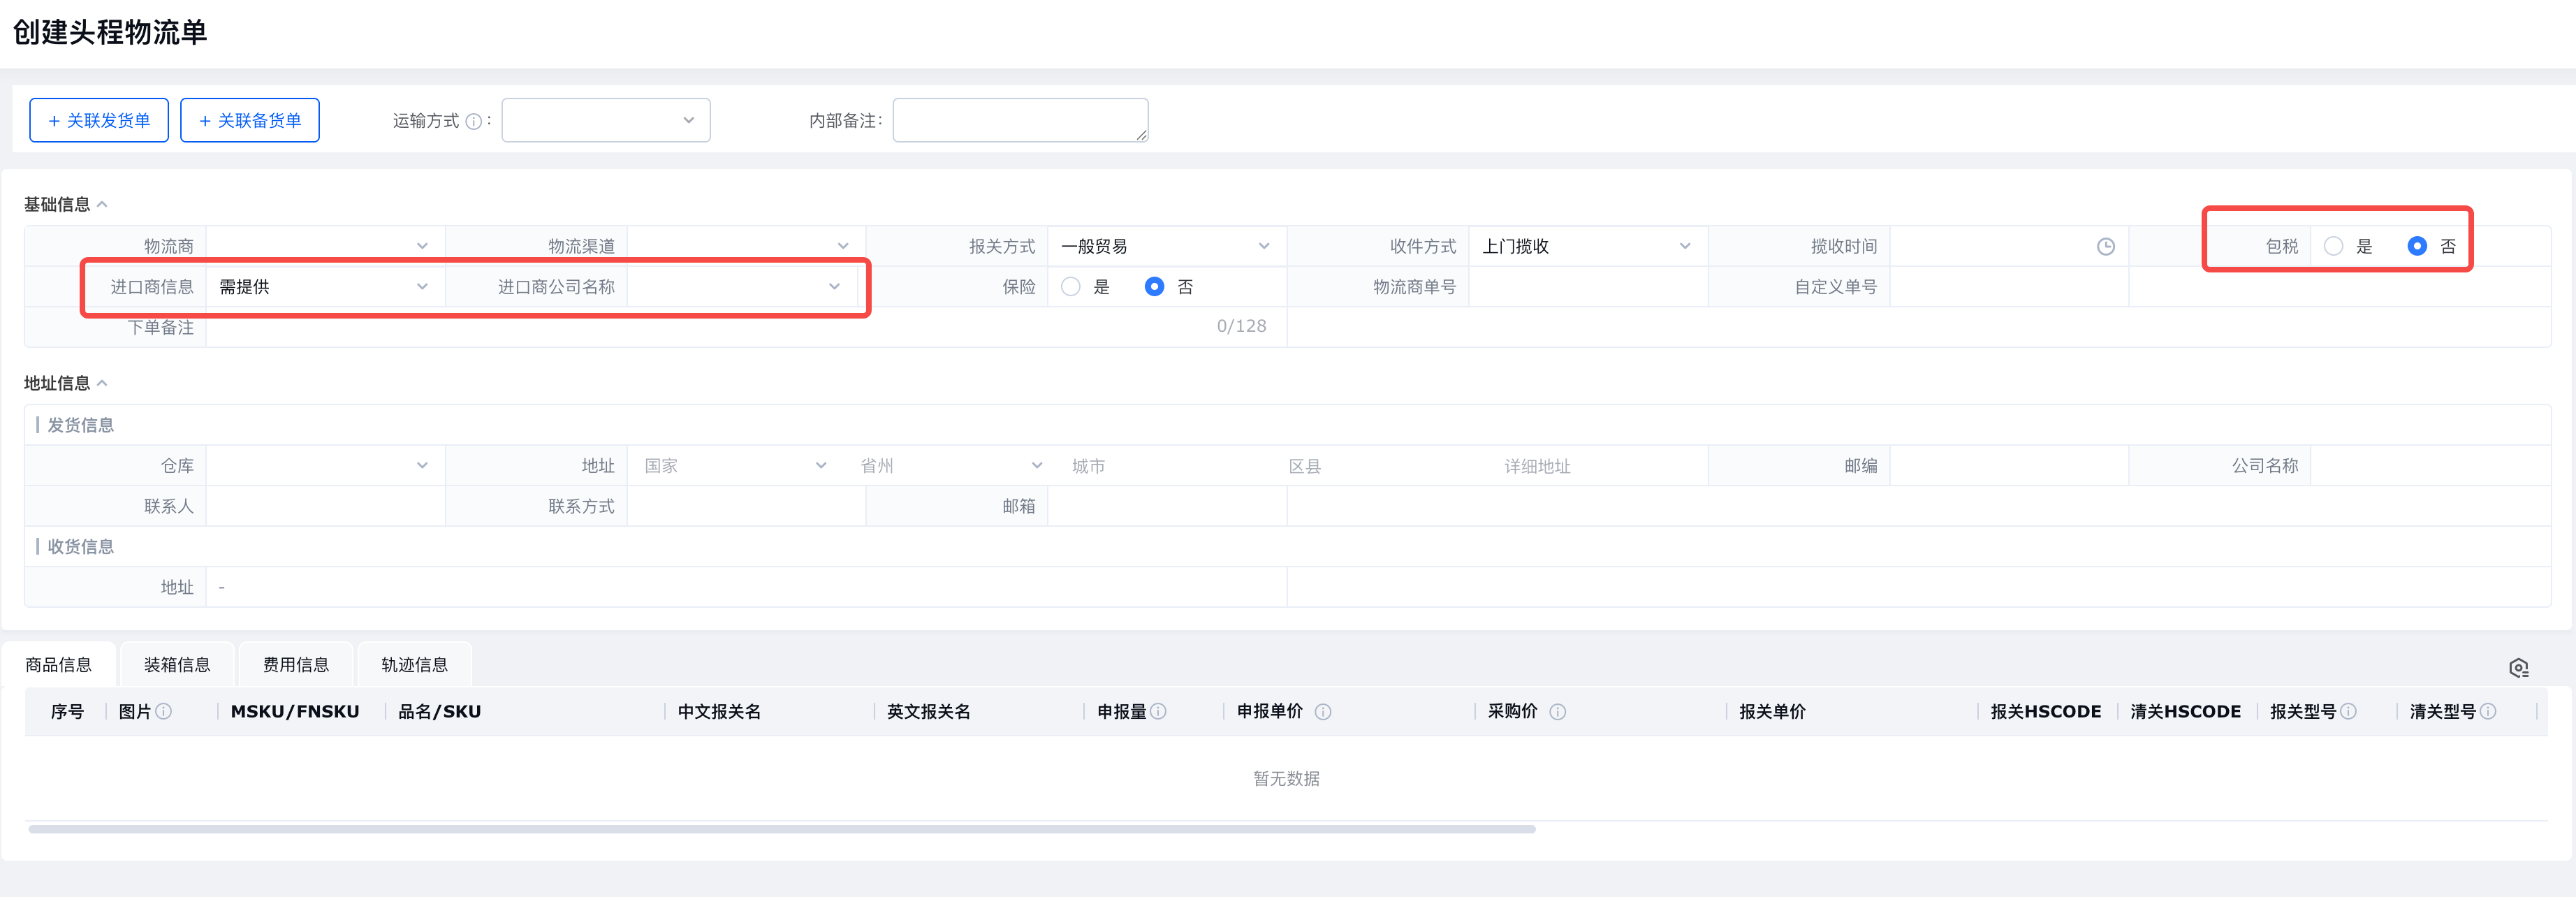The height and width of the screenshot is (897, 2576).
Task: Focus the 公司名称 input field
Action: pyautogui.click(x=2430, y=466)
